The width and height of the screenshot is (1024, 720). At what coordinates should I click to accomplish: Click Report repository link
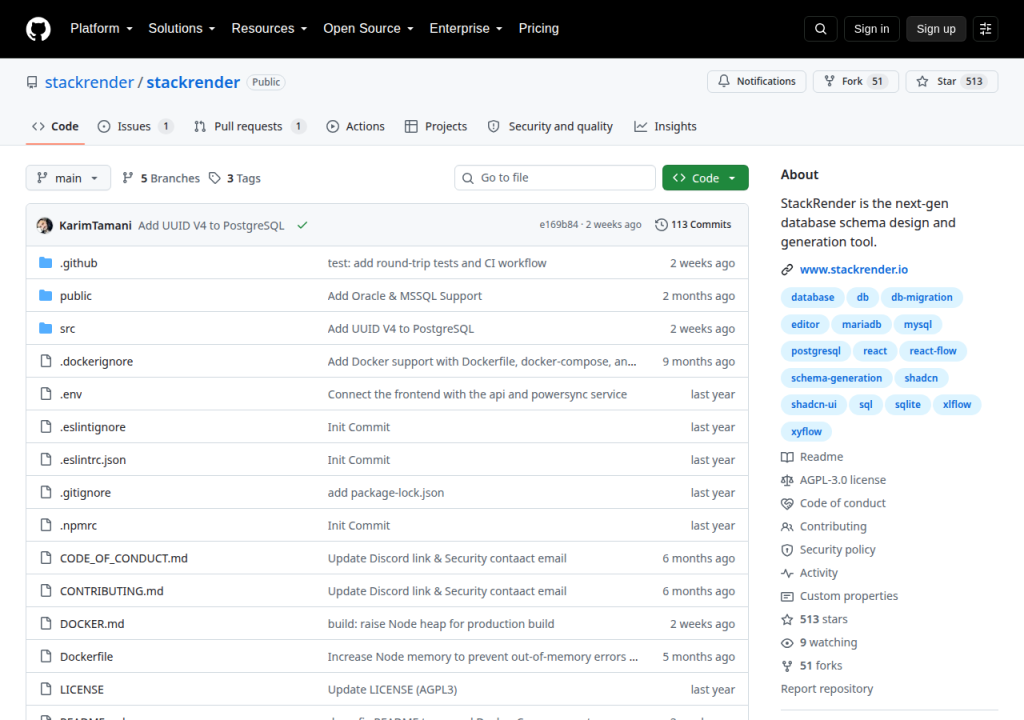[827, 689]
